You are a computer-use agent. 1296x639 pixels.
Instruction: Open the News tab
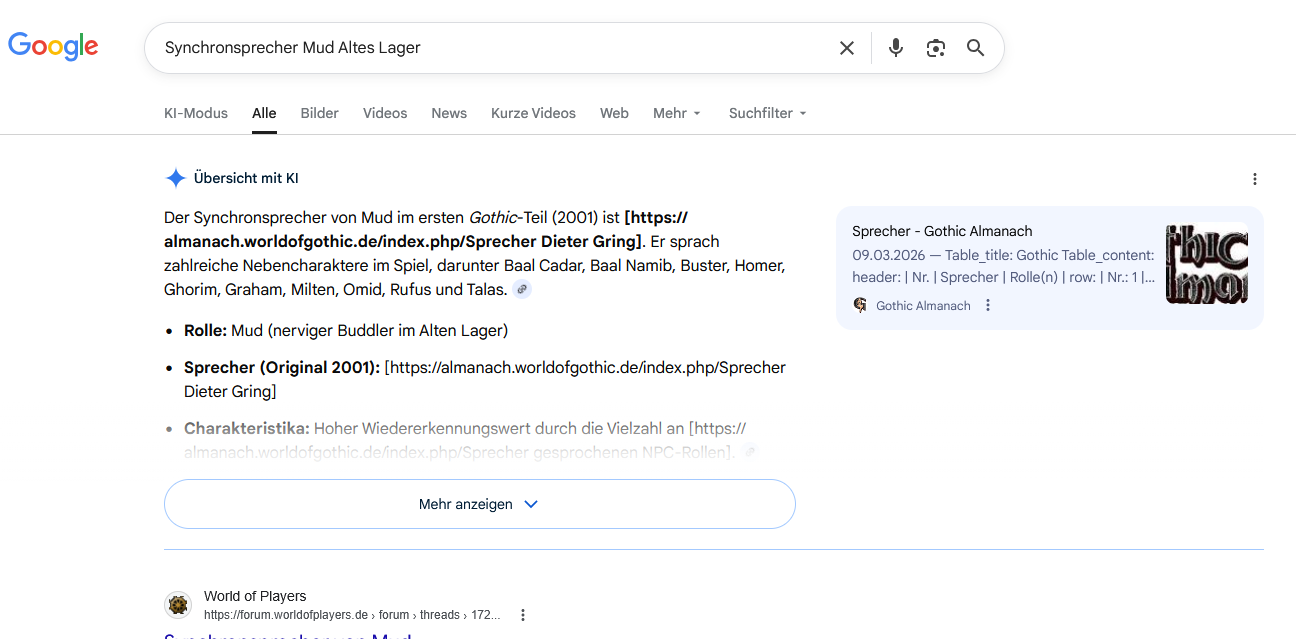[x=449, y=113]
